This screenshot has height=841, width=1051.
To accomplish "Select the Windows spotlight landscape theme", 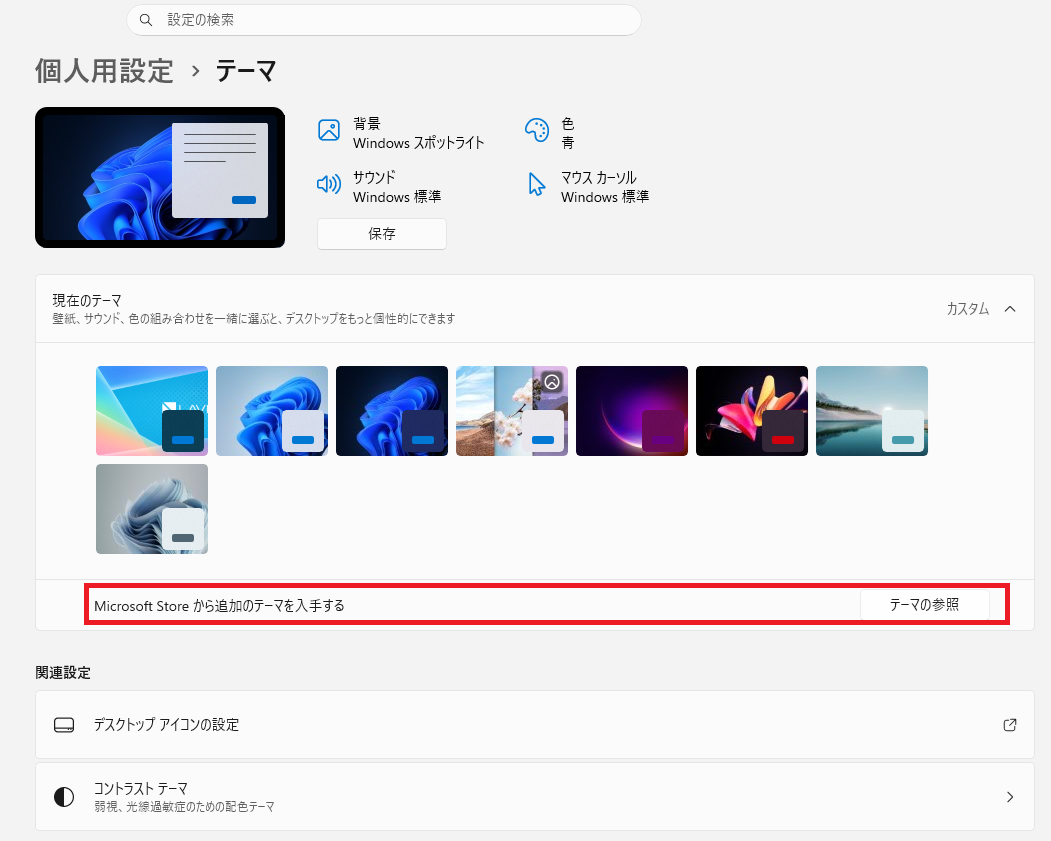I will [x=512, y=411].
